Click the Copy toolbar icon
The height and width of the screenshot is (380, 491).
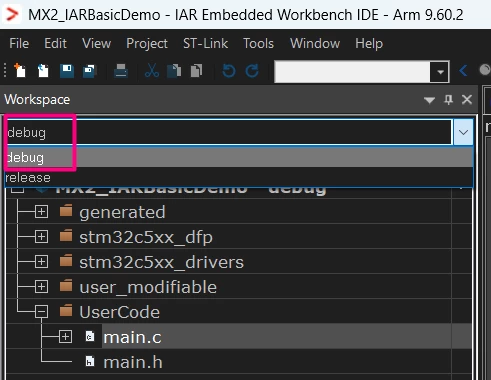[174, 71]
